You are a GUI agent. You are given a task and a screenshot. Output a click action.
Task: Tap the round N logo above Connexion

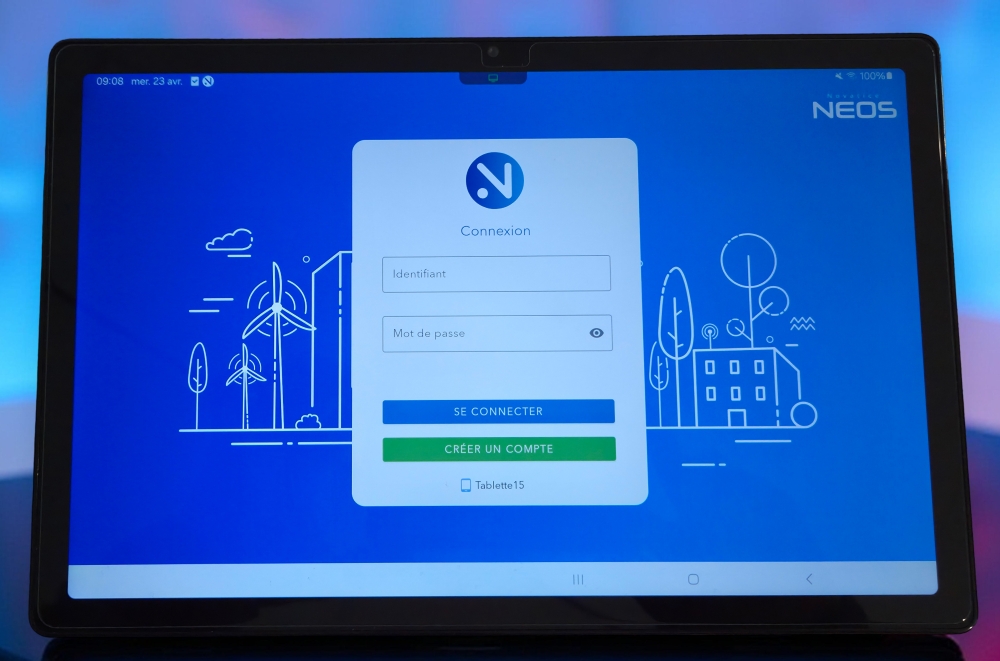(495, 181)
